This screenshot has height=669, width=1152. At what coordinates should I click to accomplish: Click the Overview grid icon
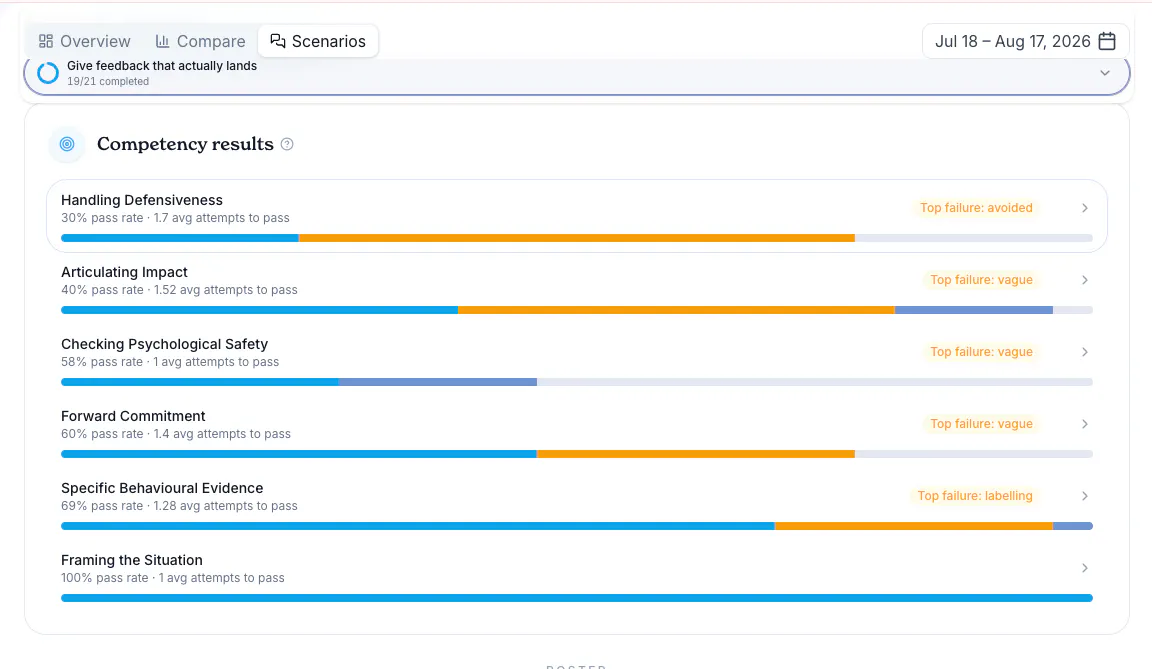(x=46, y=41)
